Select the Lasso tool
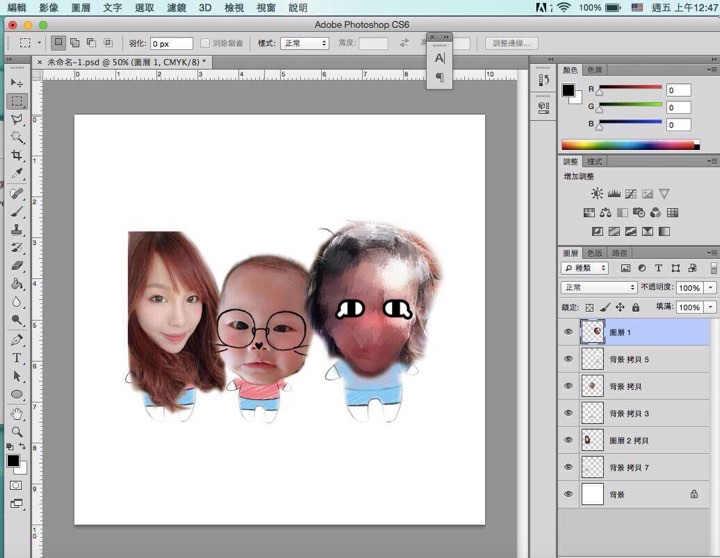Image resolution: width=720 pixels, height=558 pixels. (17, 119)
